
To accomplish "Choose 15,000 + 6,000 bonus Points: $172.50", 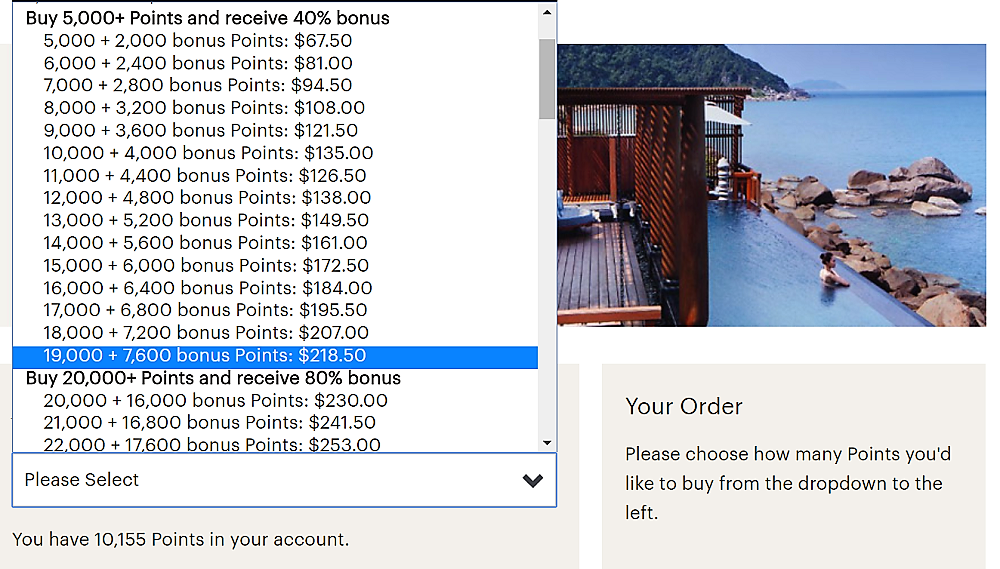I will click(275, 265).
